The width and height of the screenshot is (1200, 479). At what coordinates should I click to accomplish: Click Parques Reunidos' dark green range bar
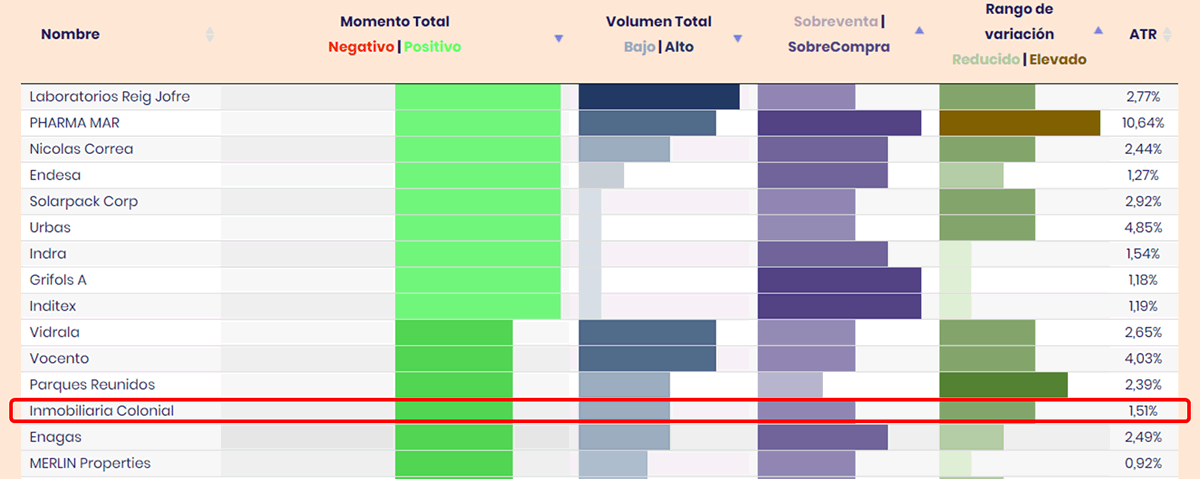[1003, 385]
